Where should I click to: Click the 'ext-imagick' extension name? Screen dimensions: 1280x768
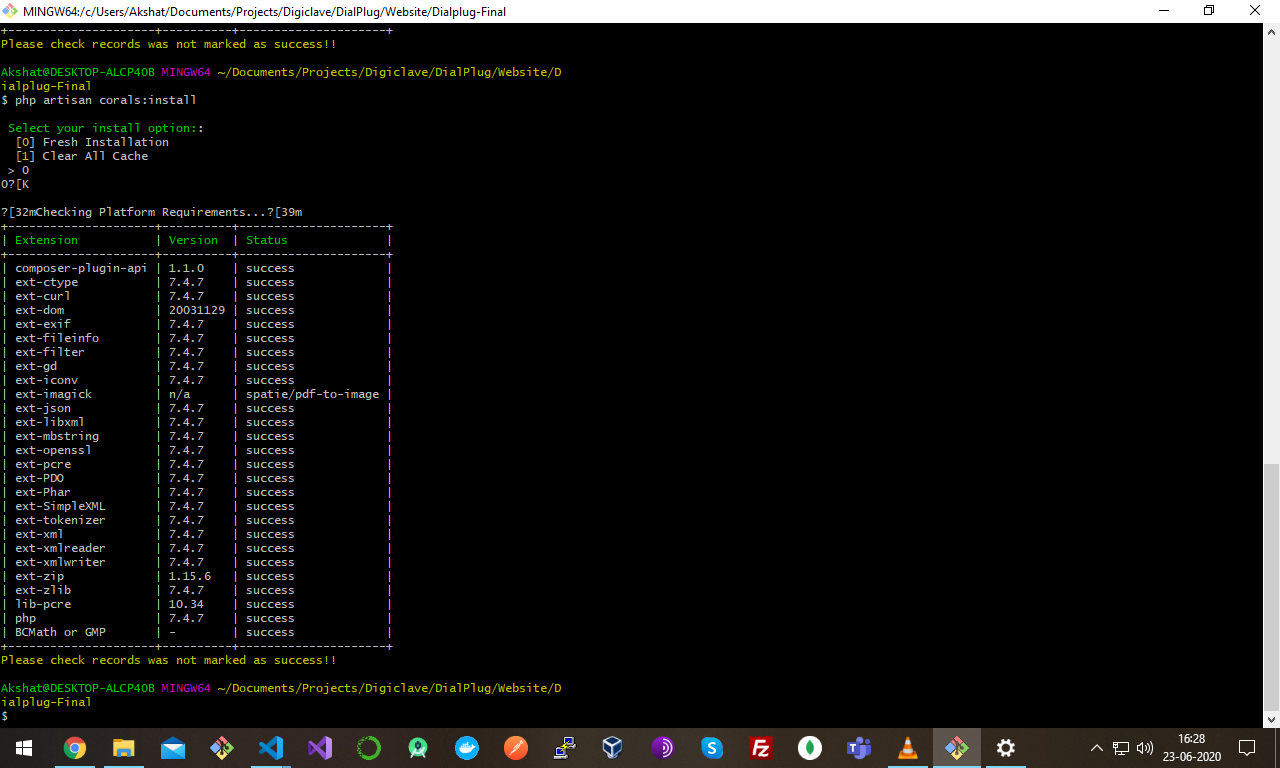click(53, 394)
